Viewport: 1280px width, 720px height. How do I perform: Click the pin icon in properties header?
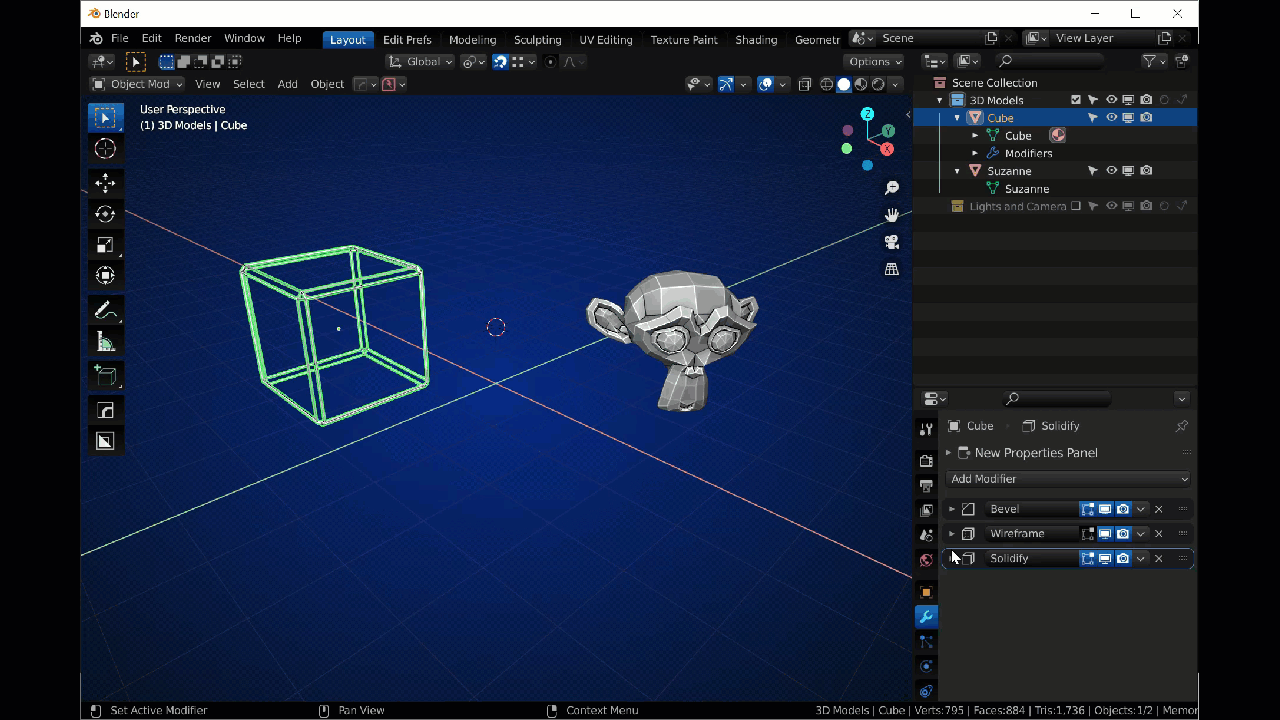pyautogui.click(x=1181, y=426)
